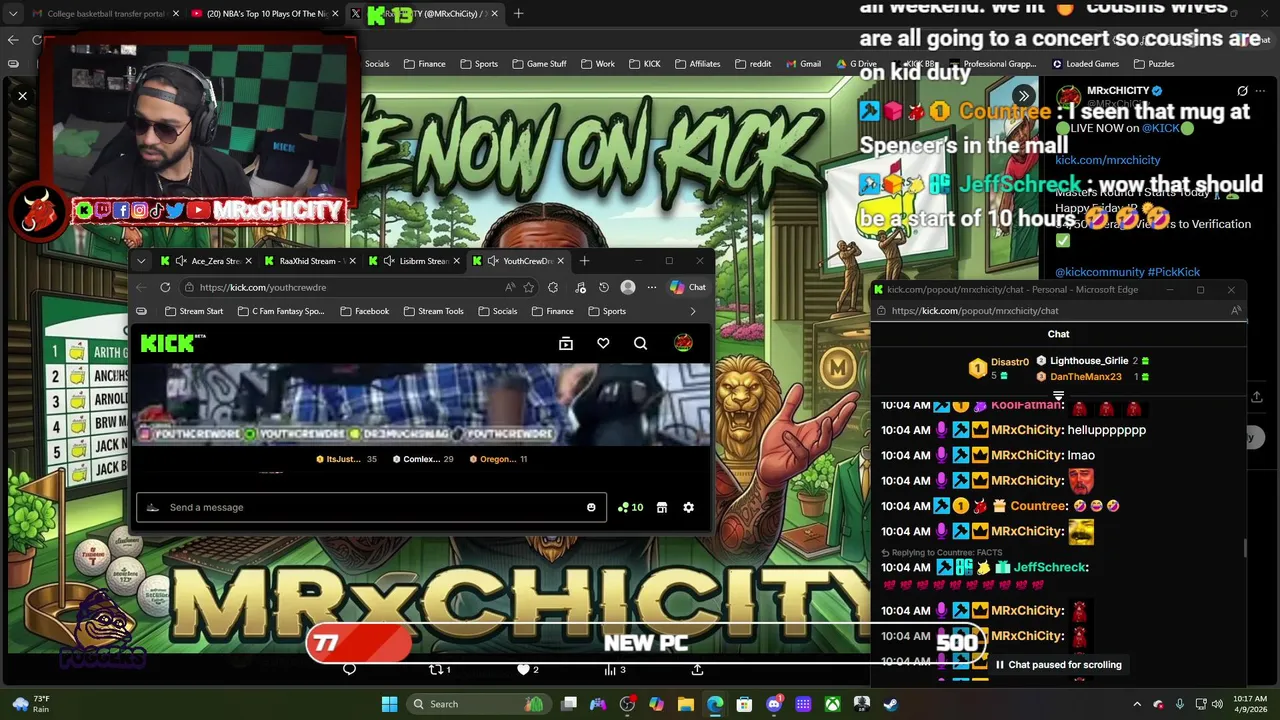Screen dimensions: 1280x720
Task: Open the Stream Start bookmarks folder
Action: pyautogui.click(x=194, y=311)
